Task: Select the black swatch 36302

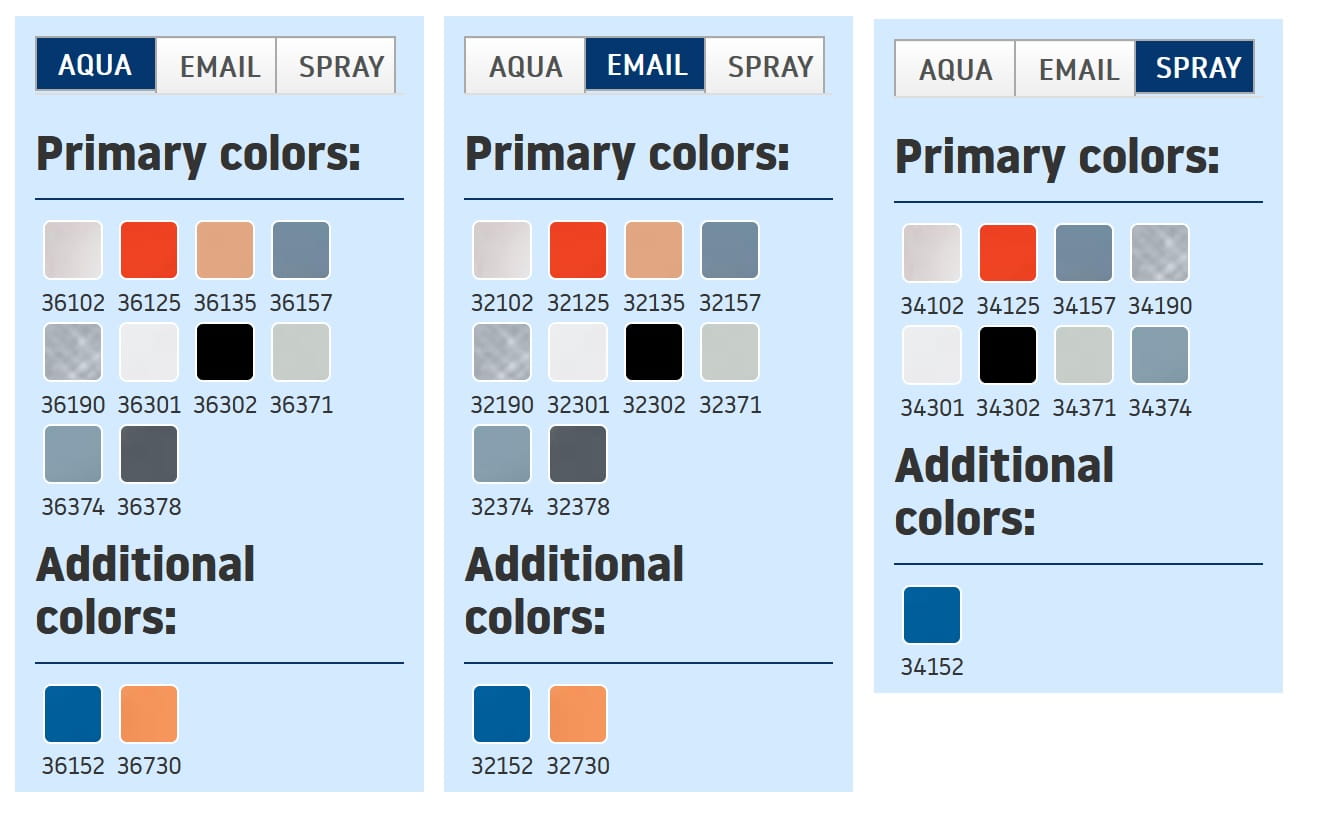Action: (x=225, y=352)
